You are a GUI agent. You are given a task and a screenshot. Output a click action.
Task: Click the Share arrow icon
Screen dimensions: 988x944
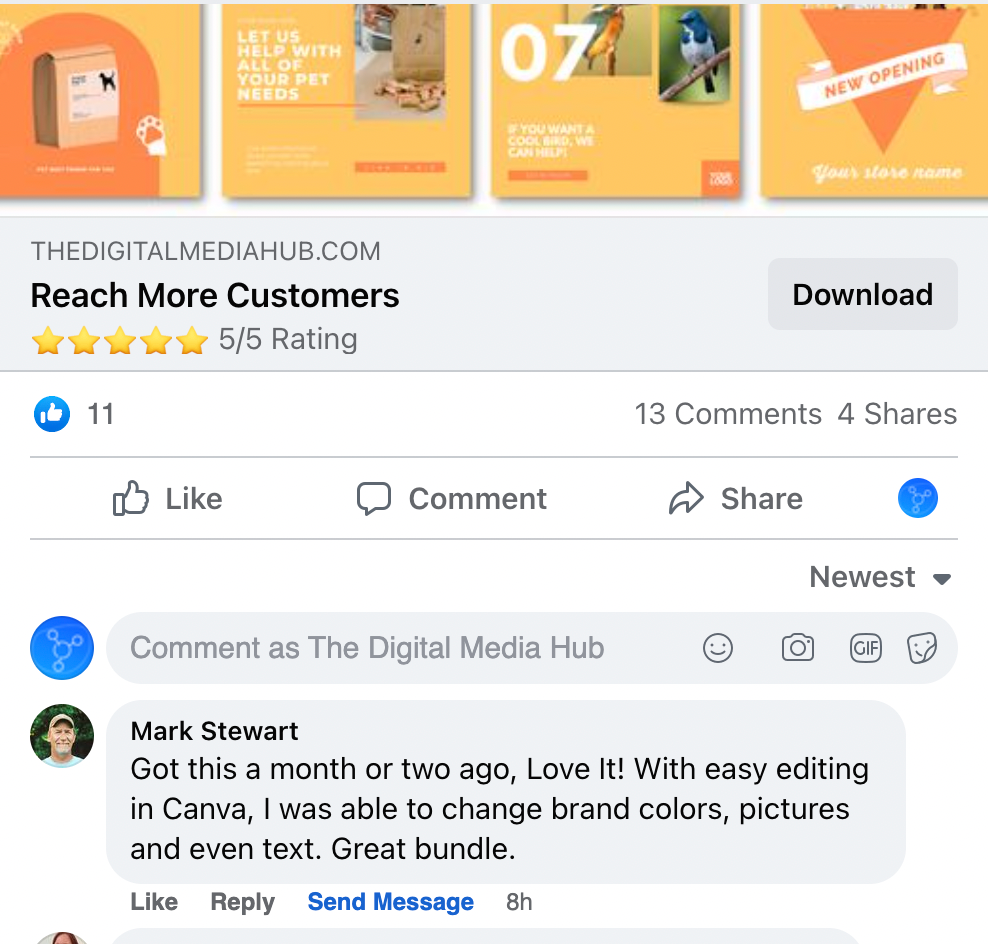point(686,498)
